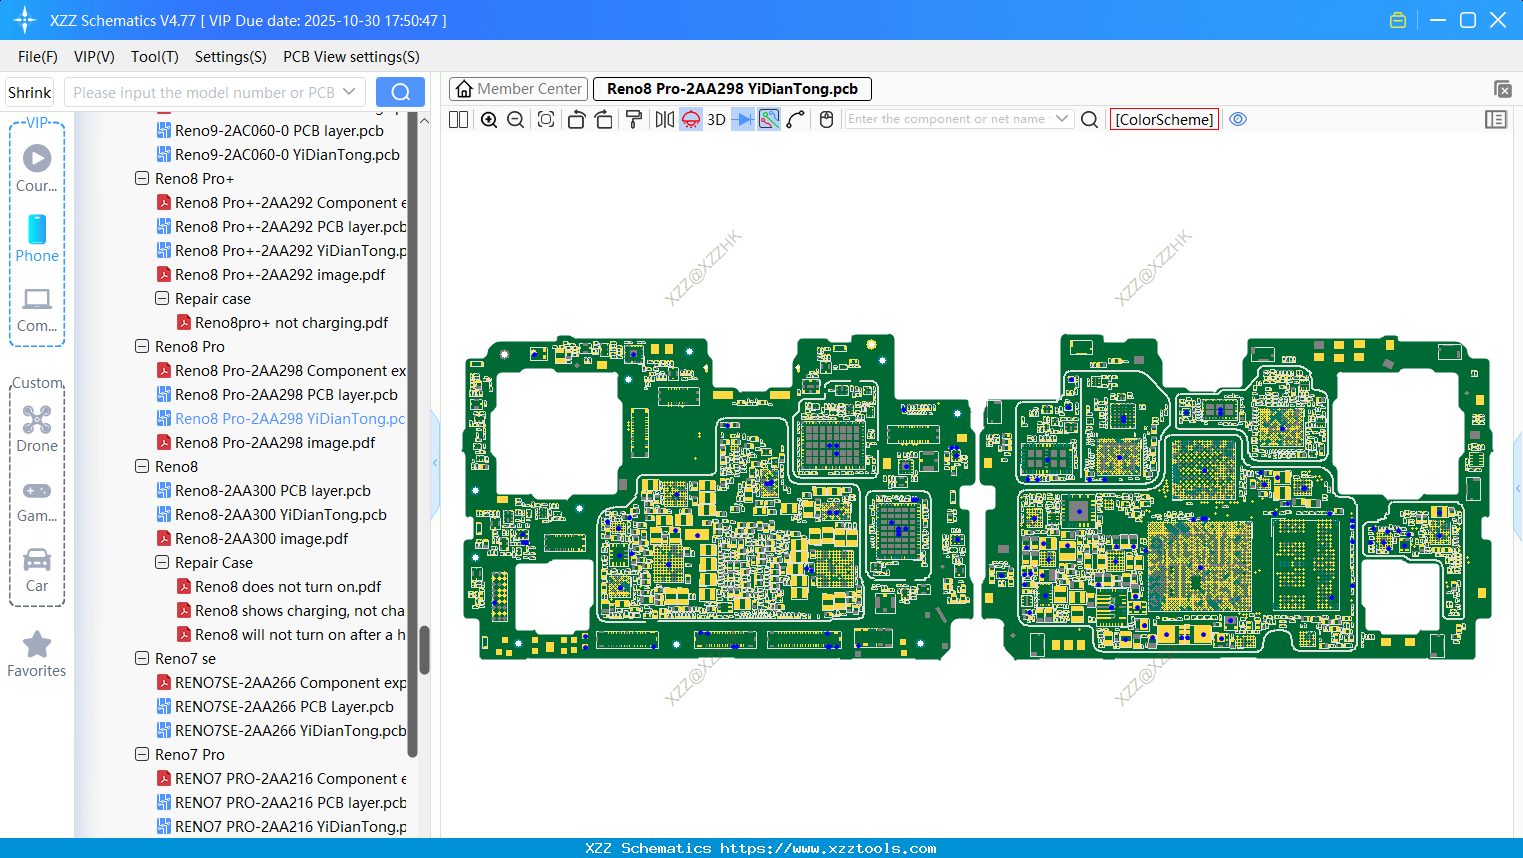
Task: Click the Shrink button
Action: 29,93
